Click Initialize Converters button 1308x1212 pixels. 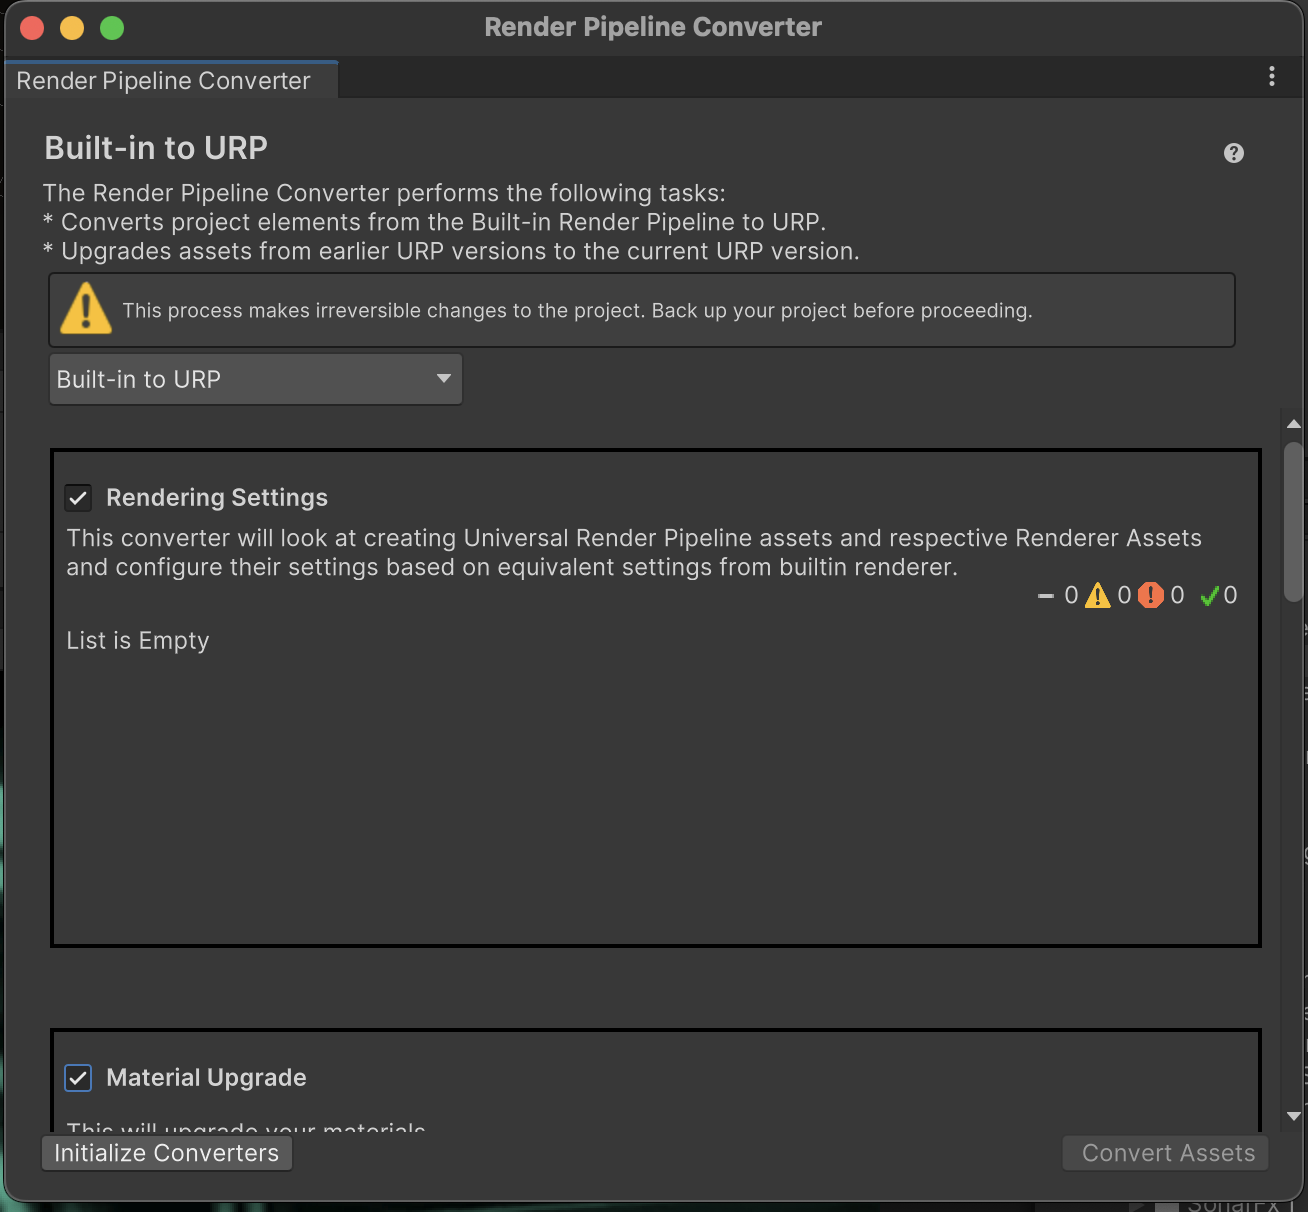click(167, 1153)
